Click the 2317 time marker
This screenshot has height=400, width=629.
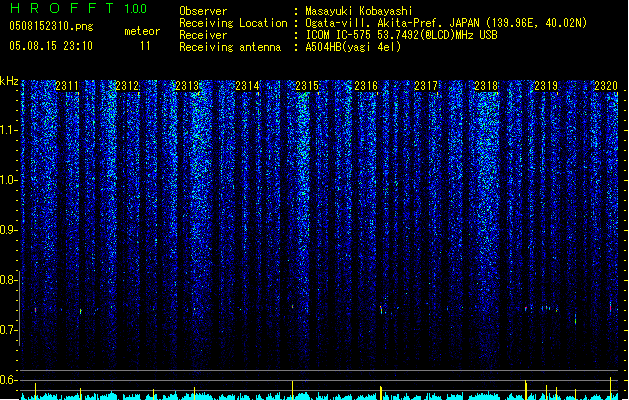click(x=426, y=86)
